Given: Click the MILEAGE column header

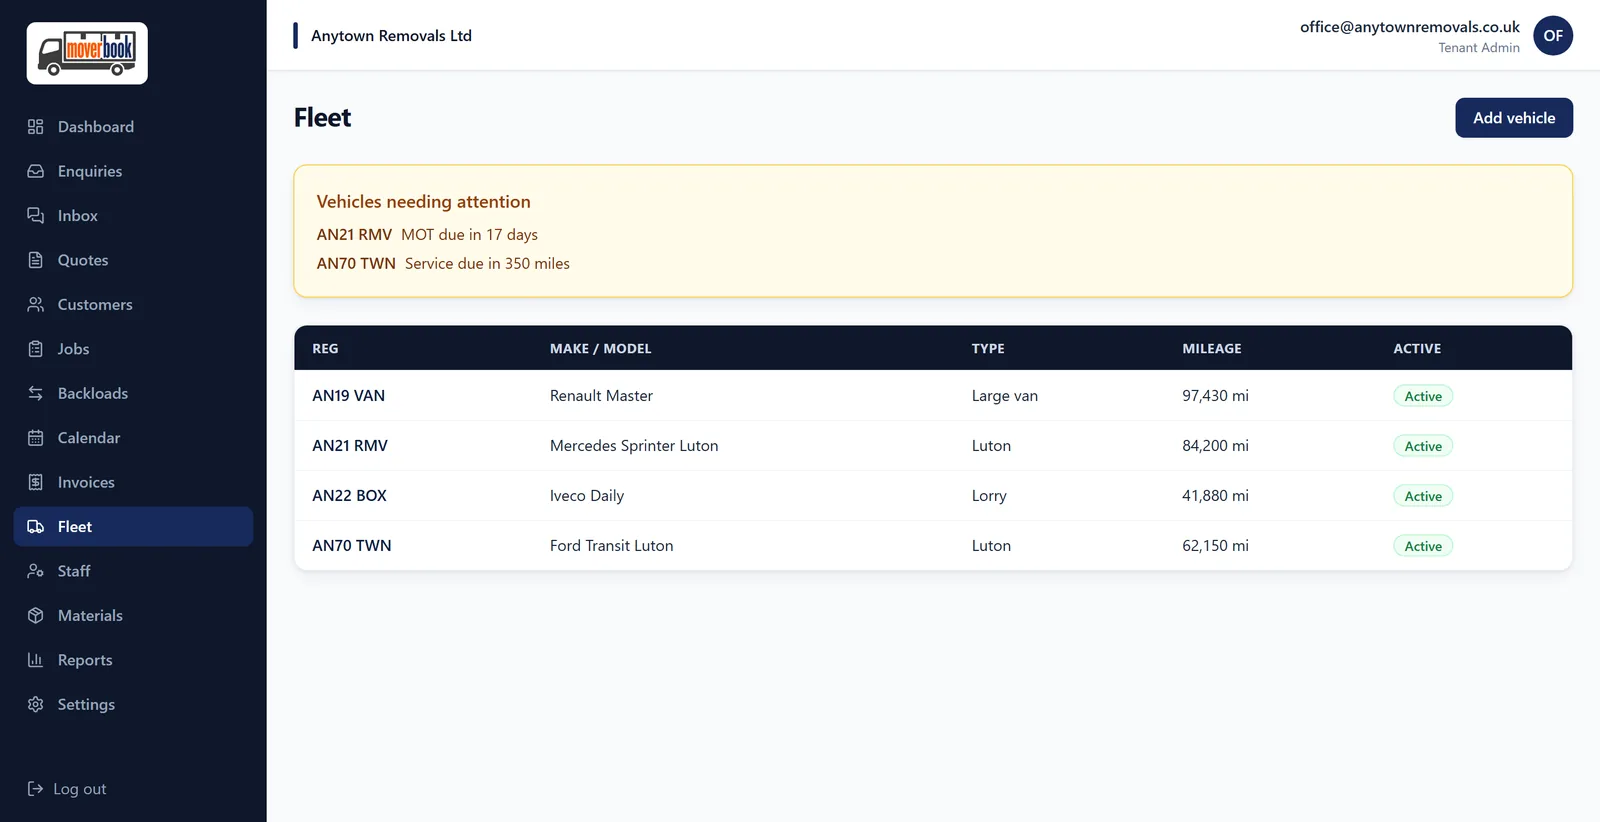Looking at the screenshot, I should (x=1212, y=349).
